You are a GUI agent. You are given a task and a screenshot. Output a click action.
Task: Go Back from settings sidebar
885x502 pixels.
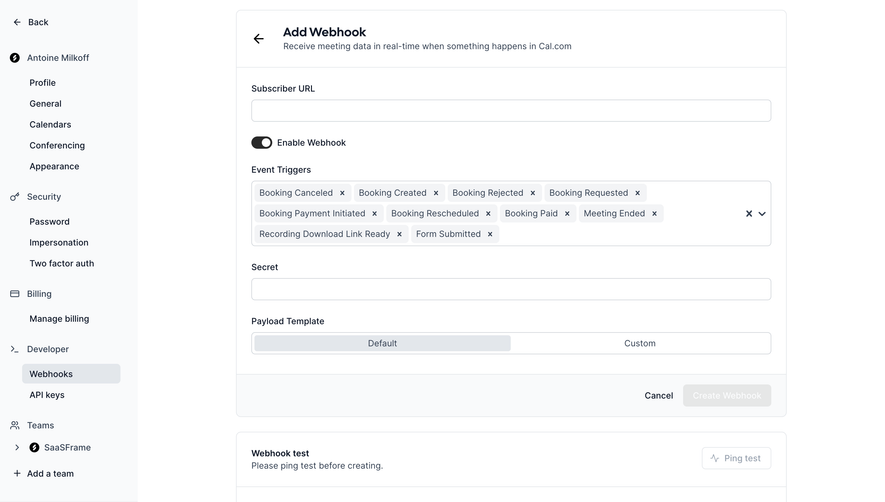click(x=30, y=22)
